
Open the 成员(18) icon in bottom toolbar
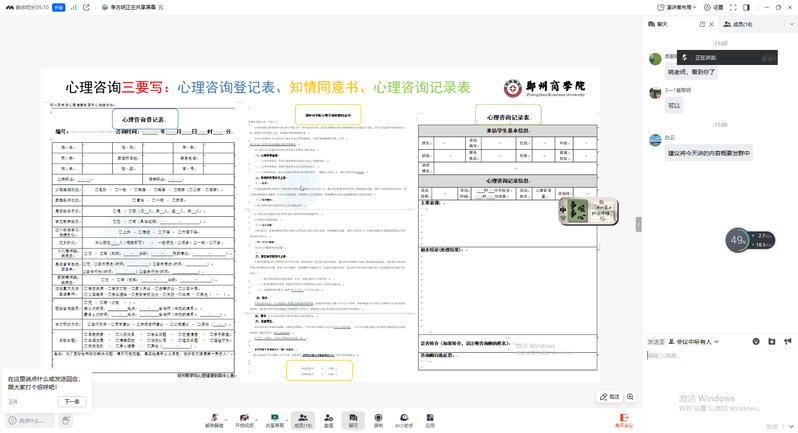tap(301, 418)
